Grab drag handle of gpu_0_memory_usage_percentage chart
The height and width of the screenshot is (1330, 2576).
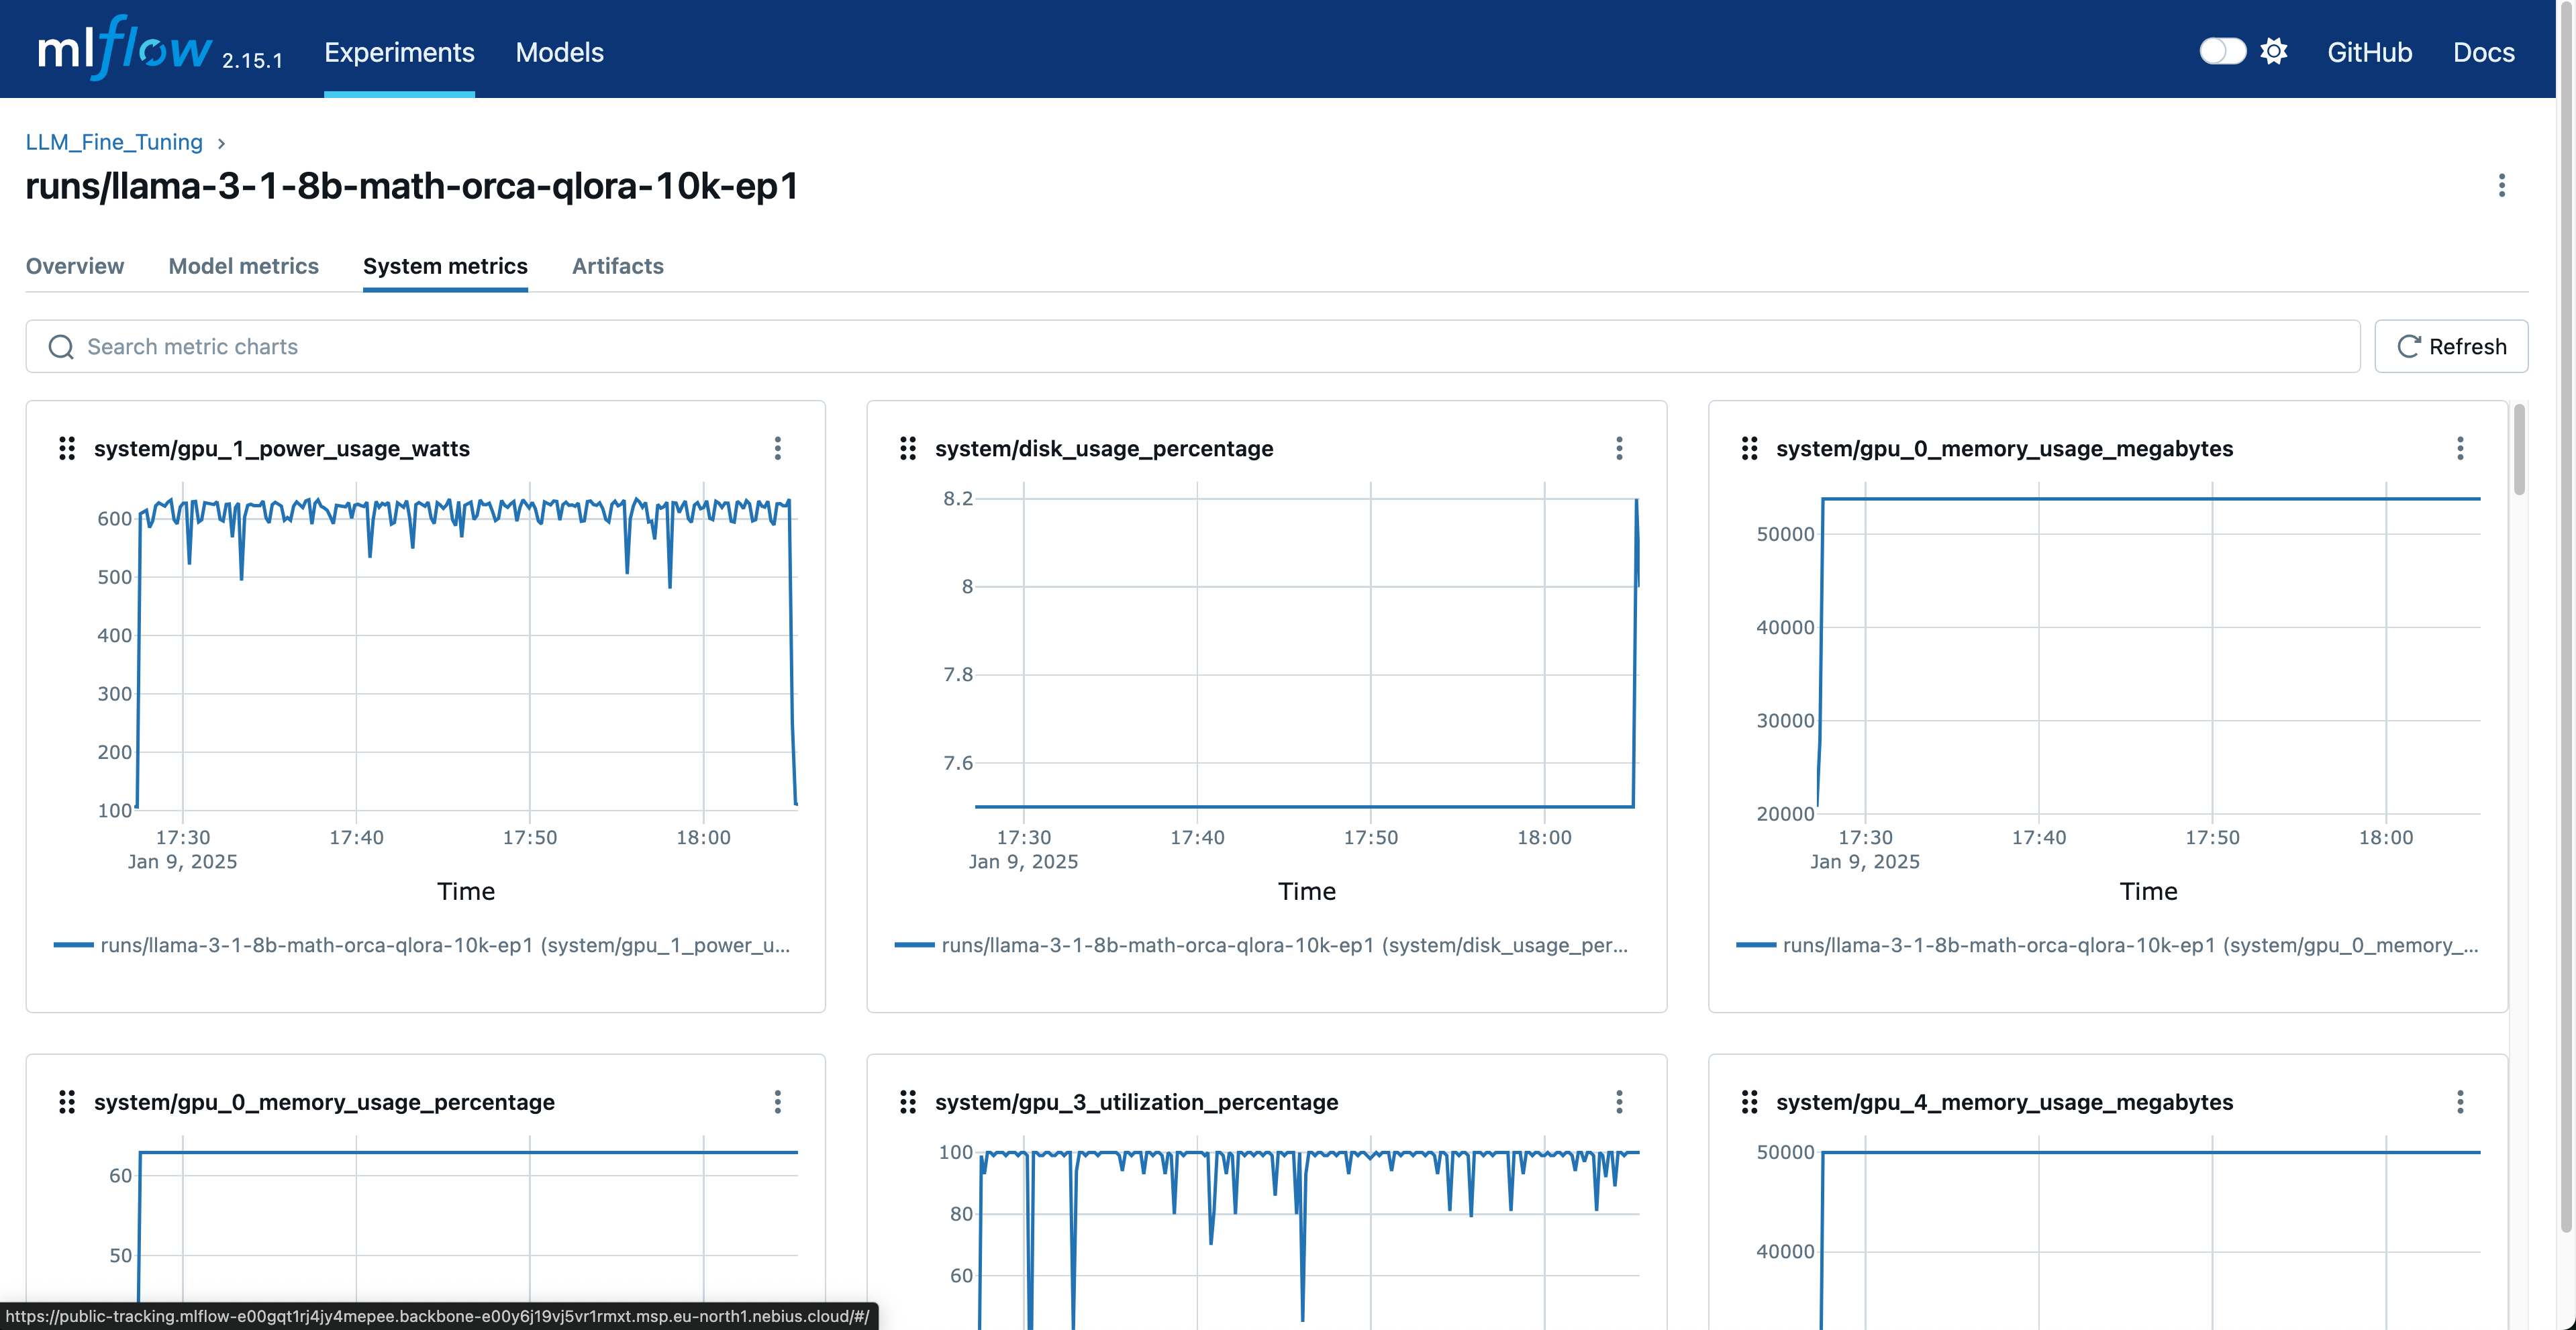coord(67,1101)
